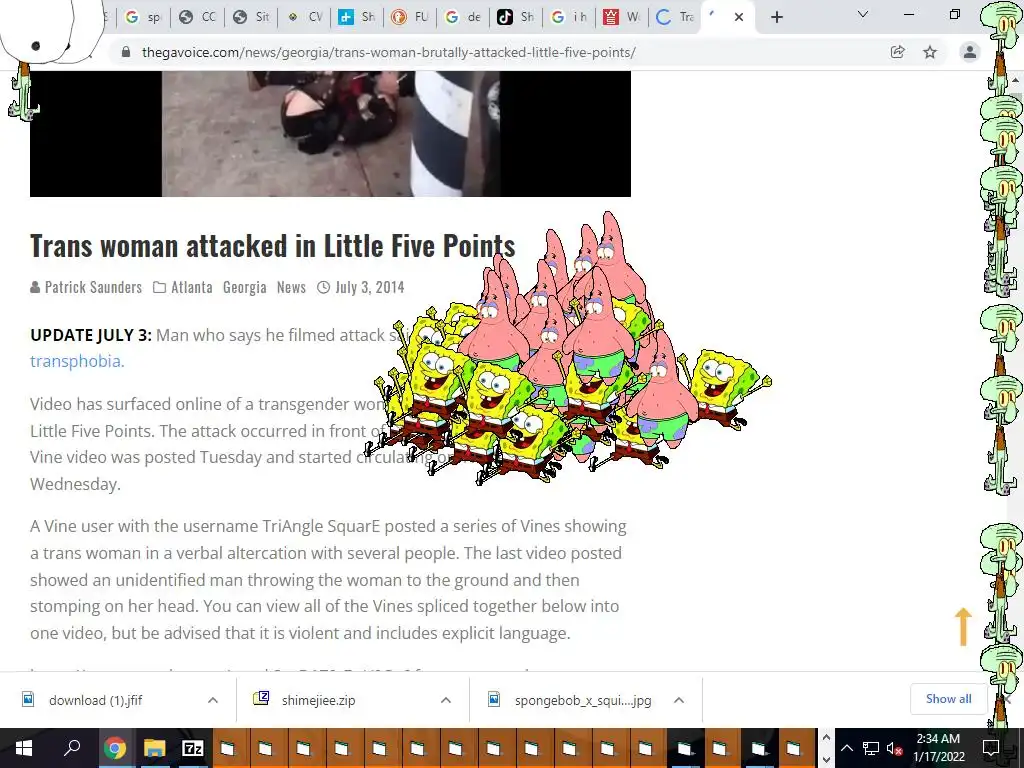Follow the blue "transphobia." link
Screen dimensions: 1024x768
coord(77,361)
